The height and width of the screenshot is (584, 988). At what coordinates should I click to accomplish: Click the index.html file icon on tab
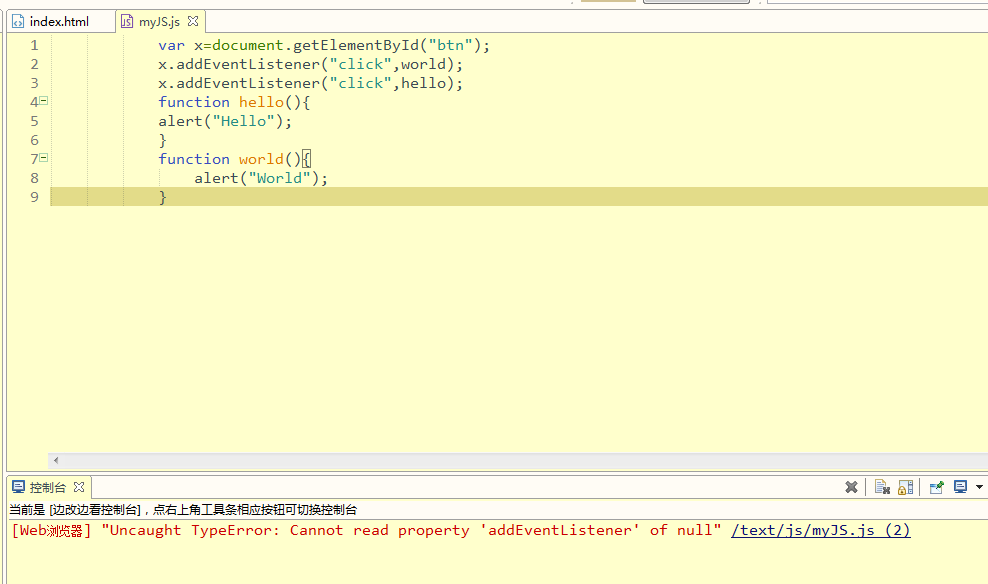[18, 21]
